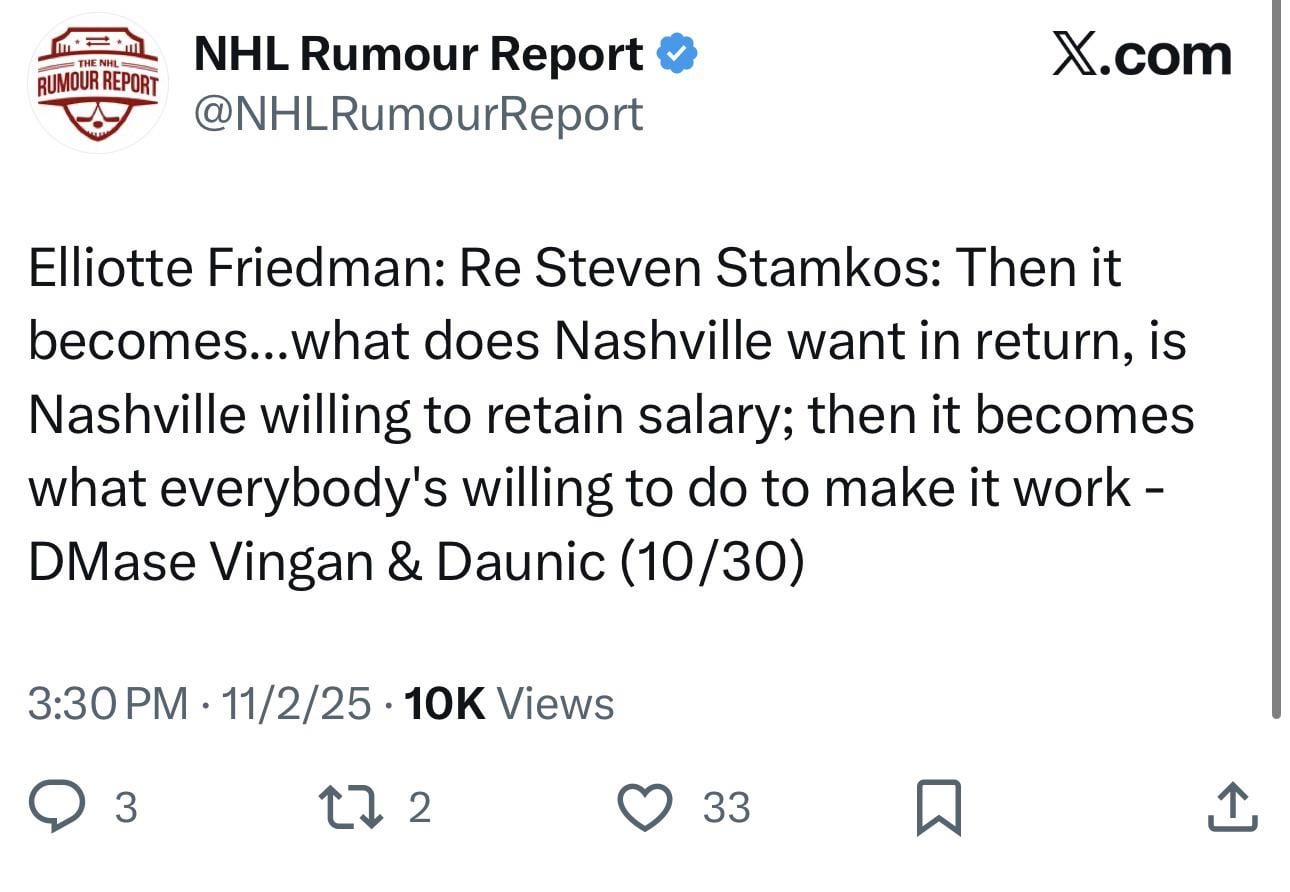Open the share menu via the upload icon

(1229, 806)
